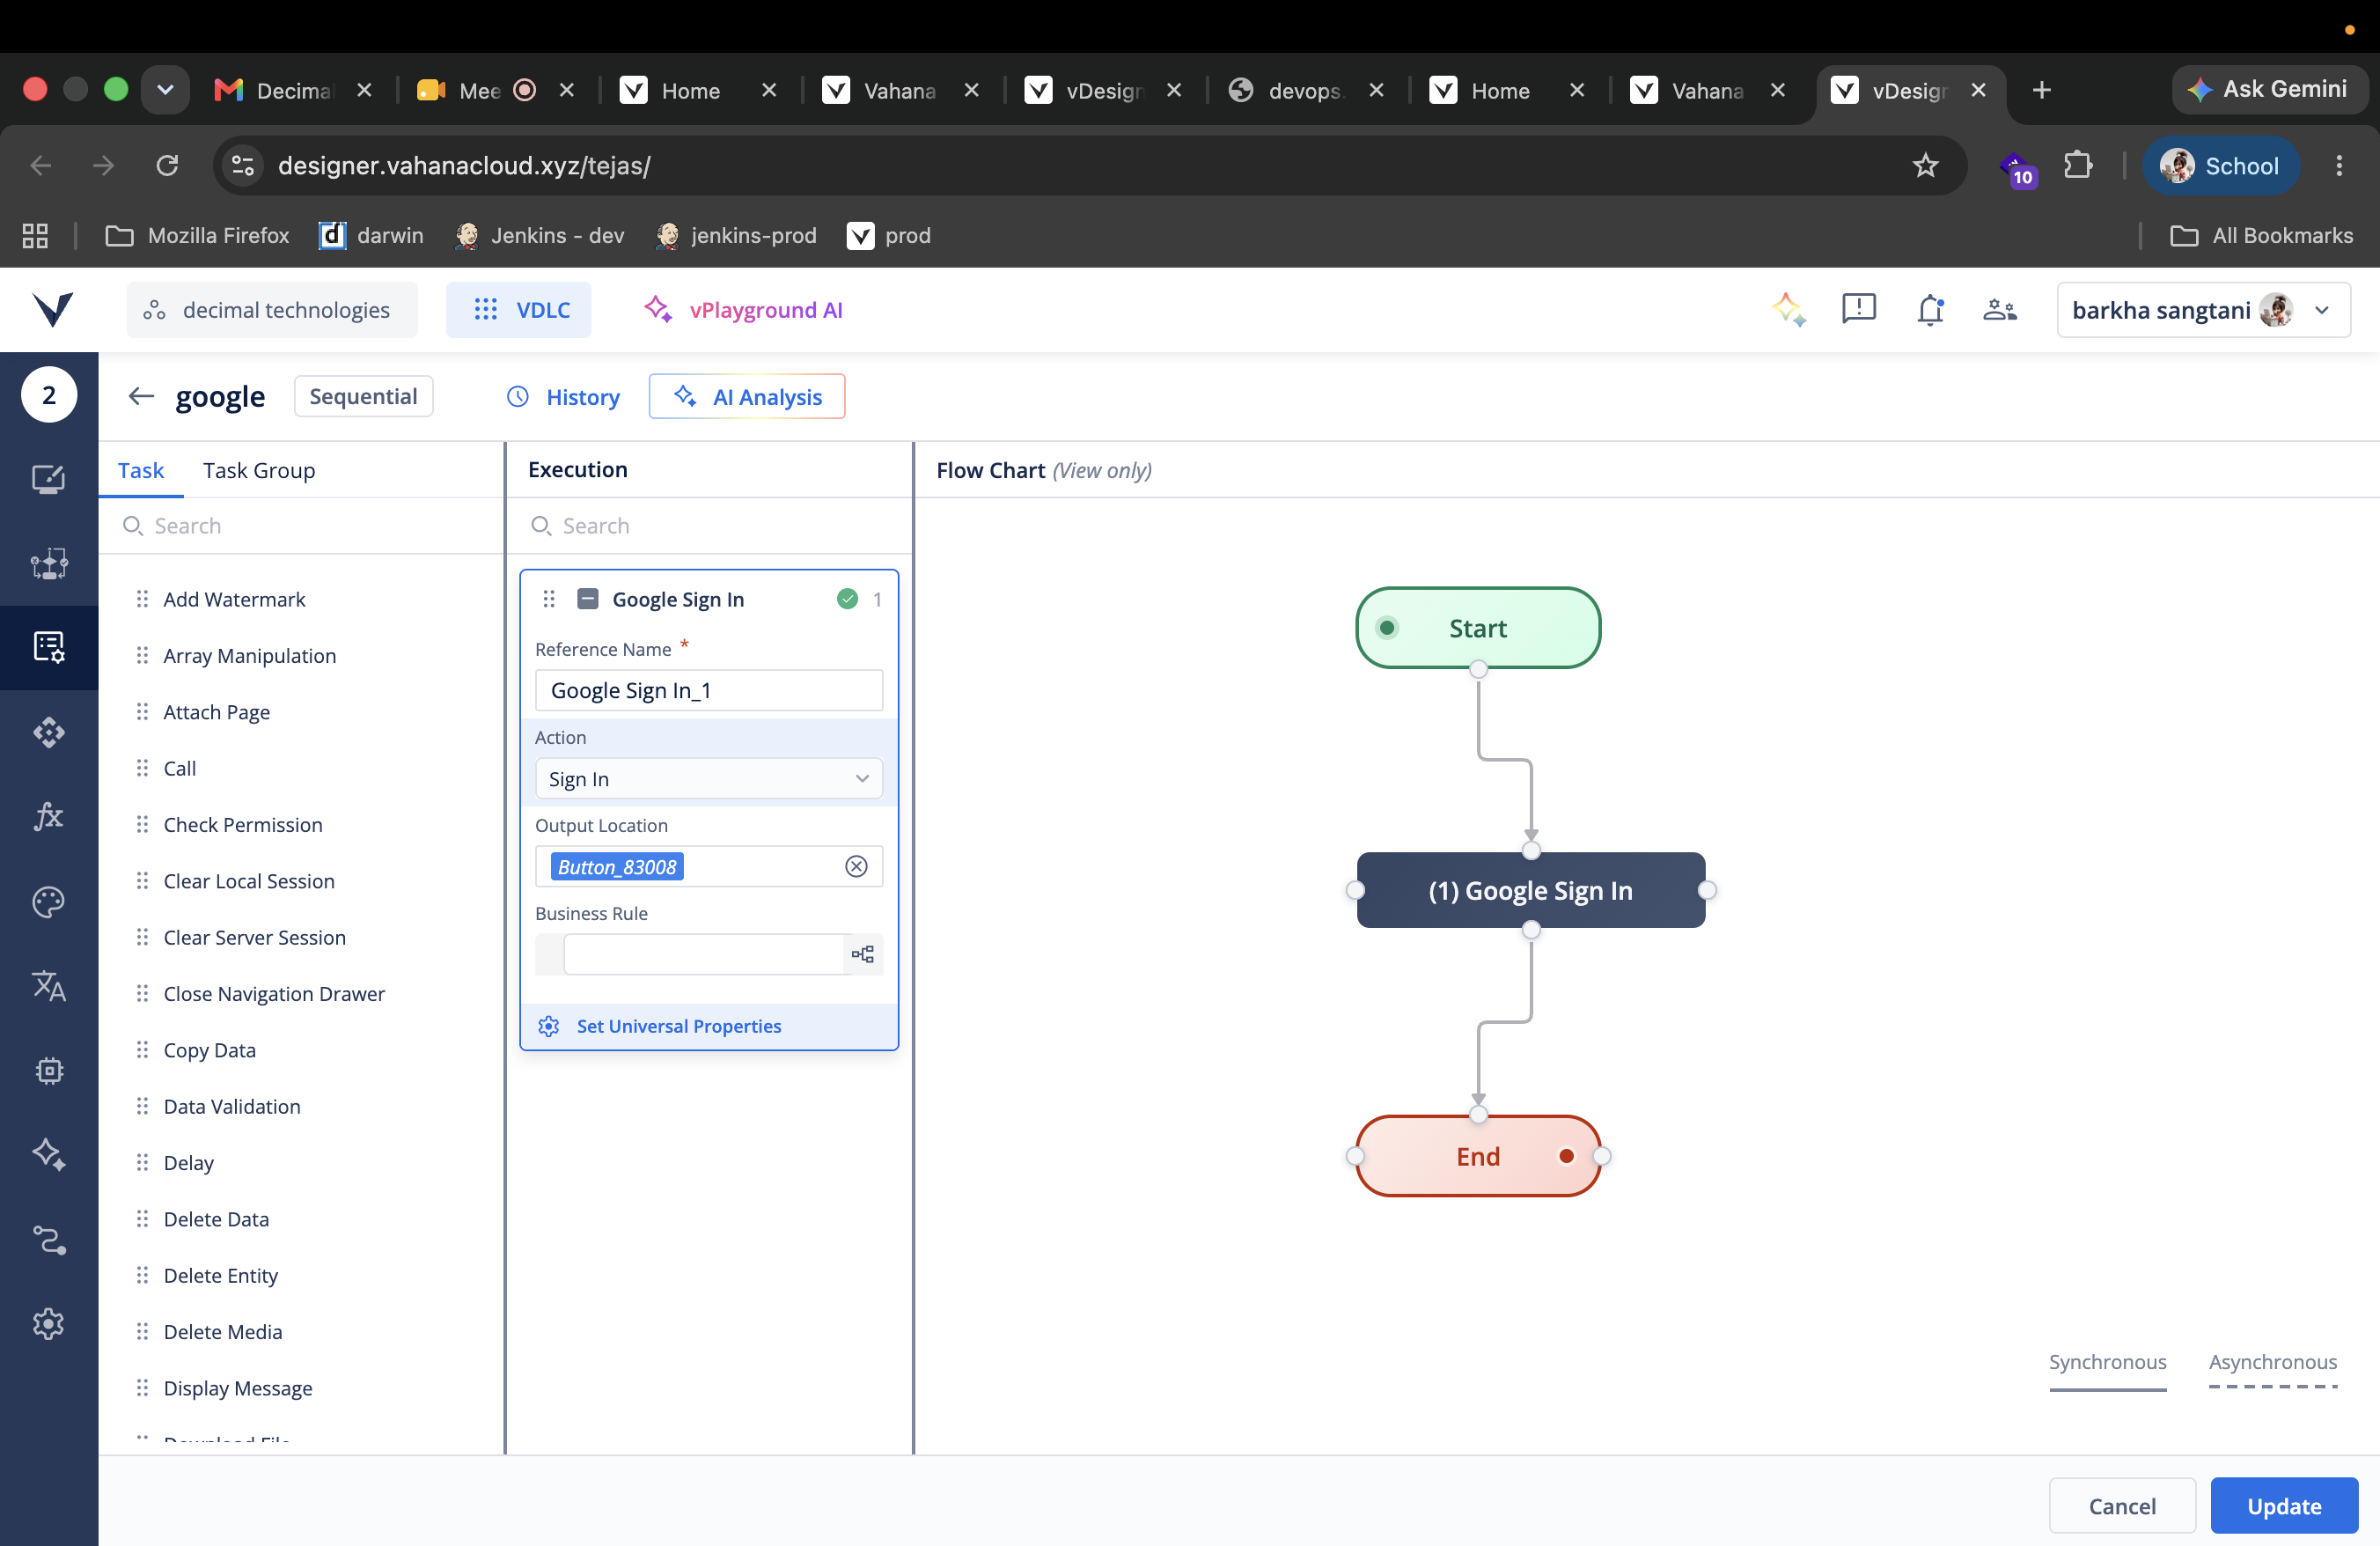Open the Chrome tab search dropdown arrow

(x=165, y=90)
